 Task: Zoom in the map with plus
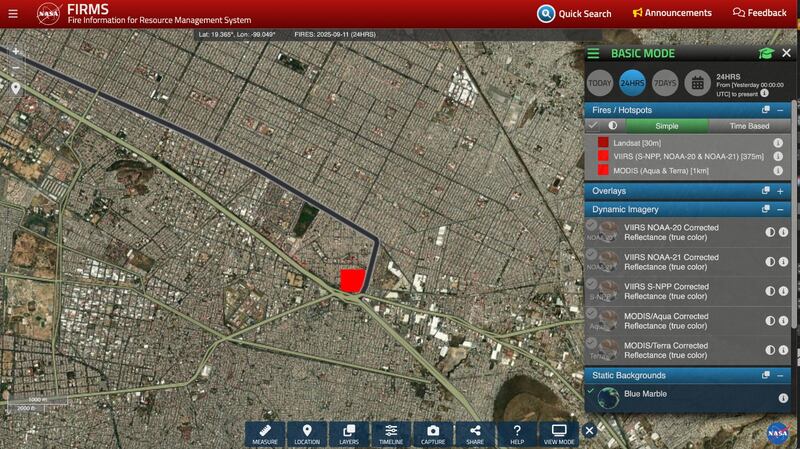click(x=16, y=52)
